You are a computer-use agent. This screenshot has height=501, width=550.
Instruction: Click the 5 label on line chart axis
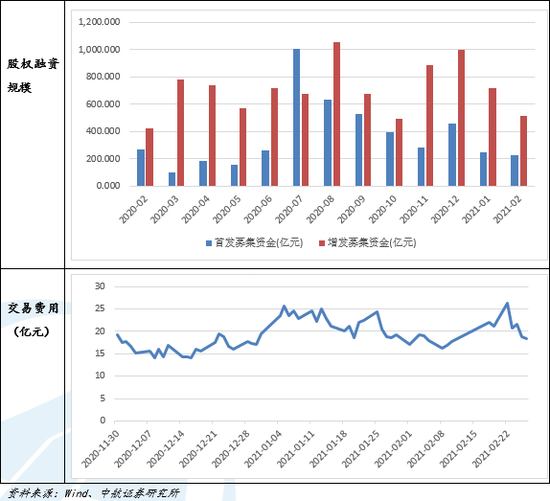click(102, 398)
